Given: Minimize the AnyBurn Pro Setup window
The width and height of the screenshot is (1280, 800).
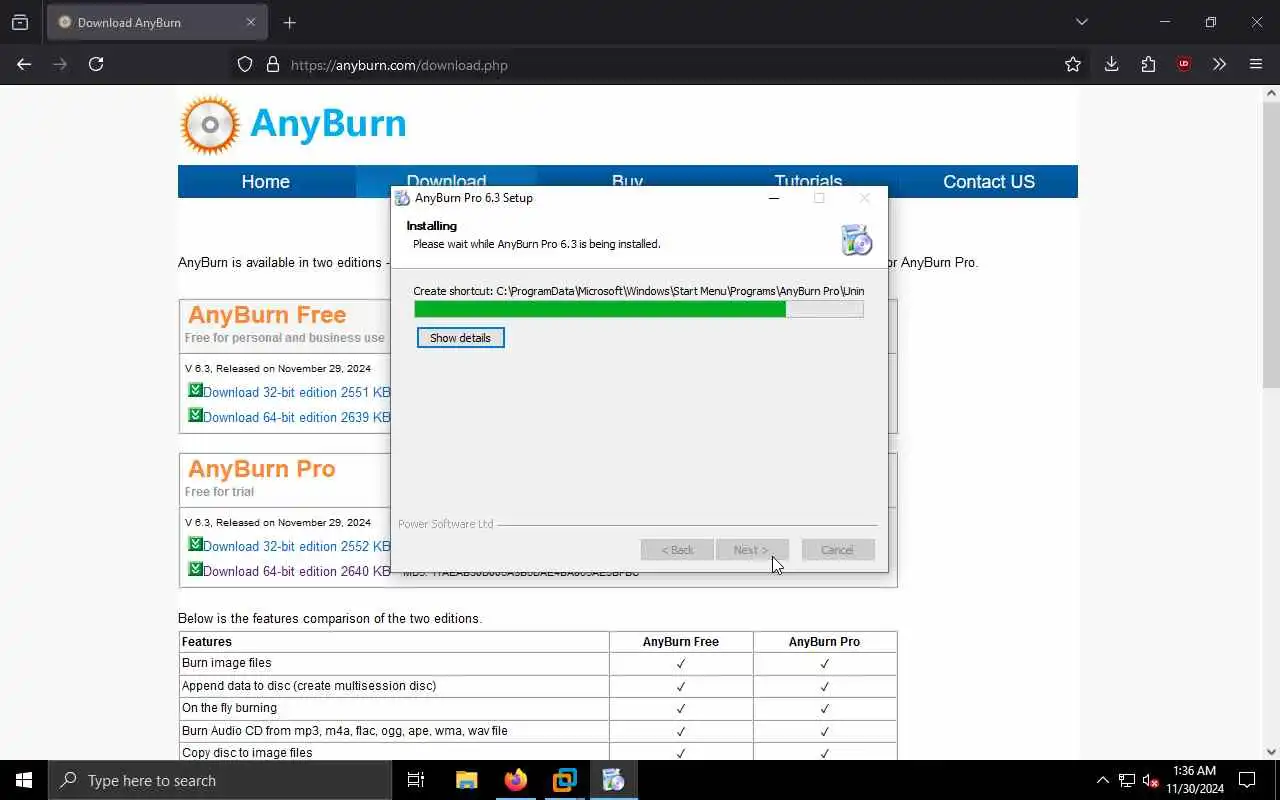Looking at the screenshot, I should pos(773,198).
